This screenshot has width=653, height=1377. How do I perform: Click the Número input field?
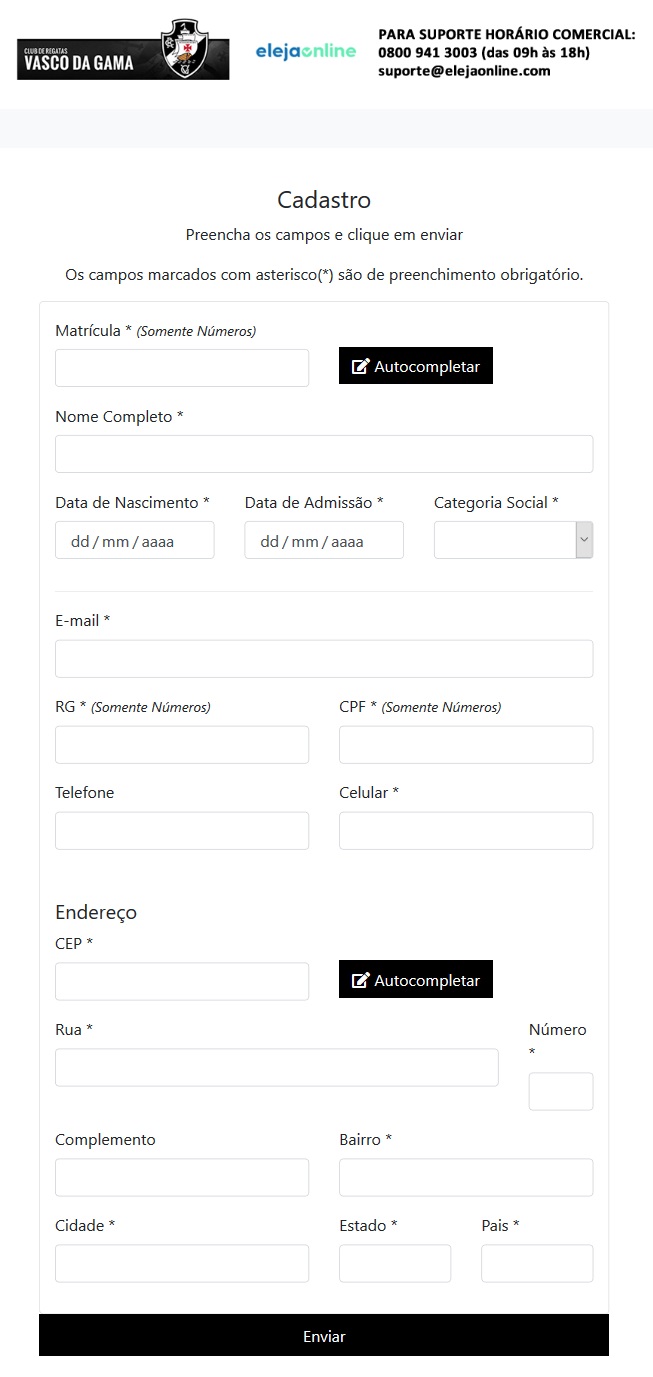[561, 1092]
